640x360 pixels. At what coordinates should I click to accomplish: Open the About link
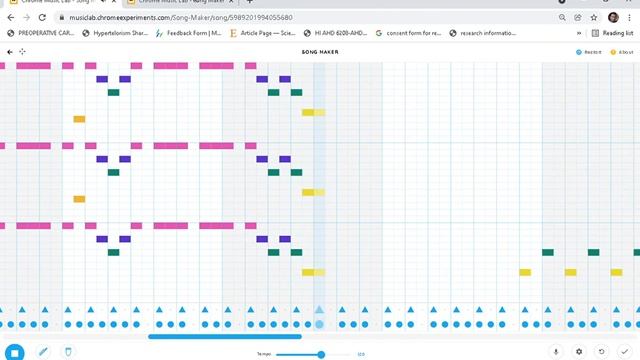tap(622, 52)
